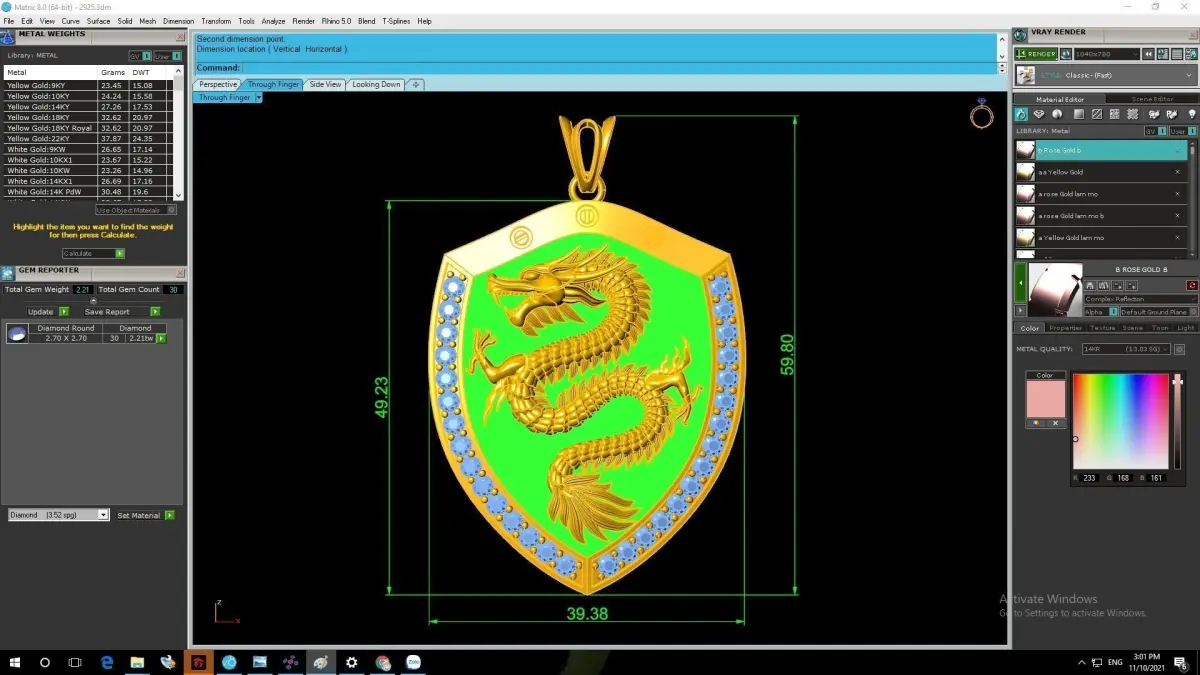Open Chrome from the taskbar
Image resolution: width=1200 pixels, height=675 pixels.
pos(382,662)
